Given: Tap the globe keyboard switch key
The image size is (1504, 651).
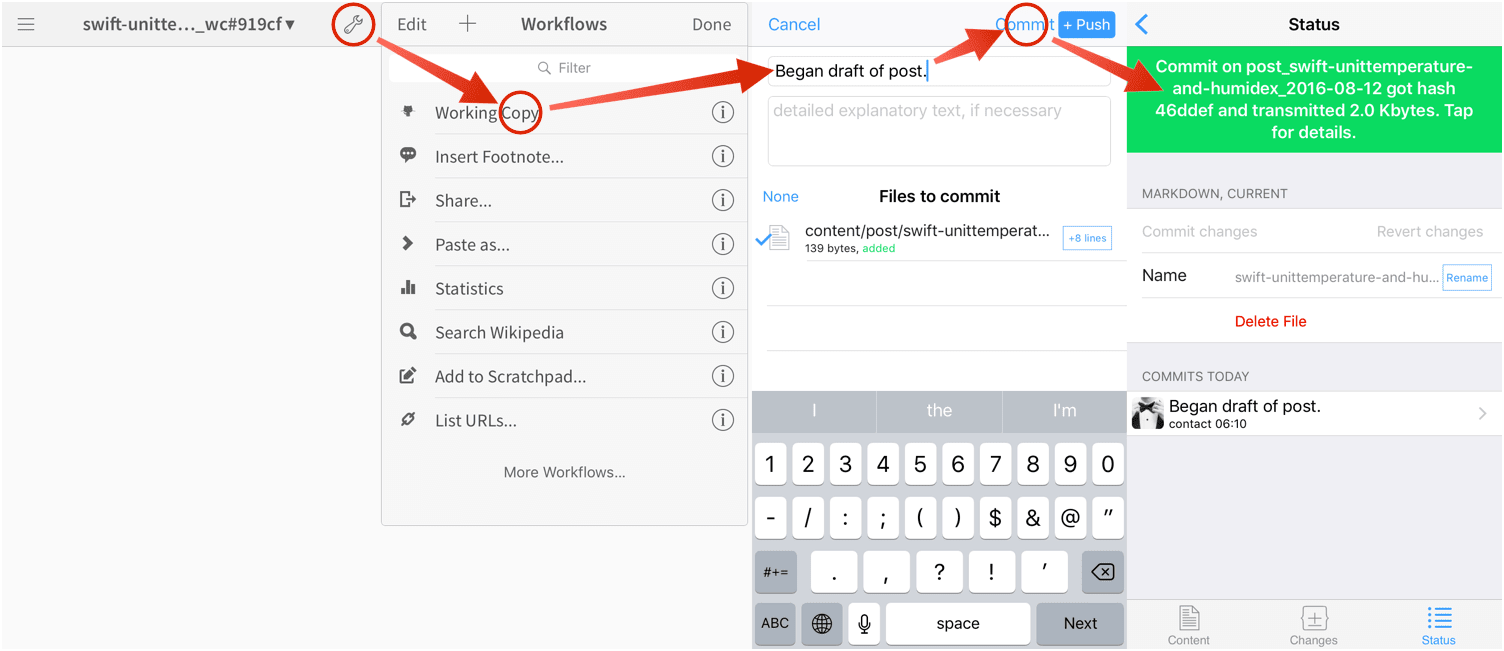Looking at the screenshot, I should pos(822,623).
